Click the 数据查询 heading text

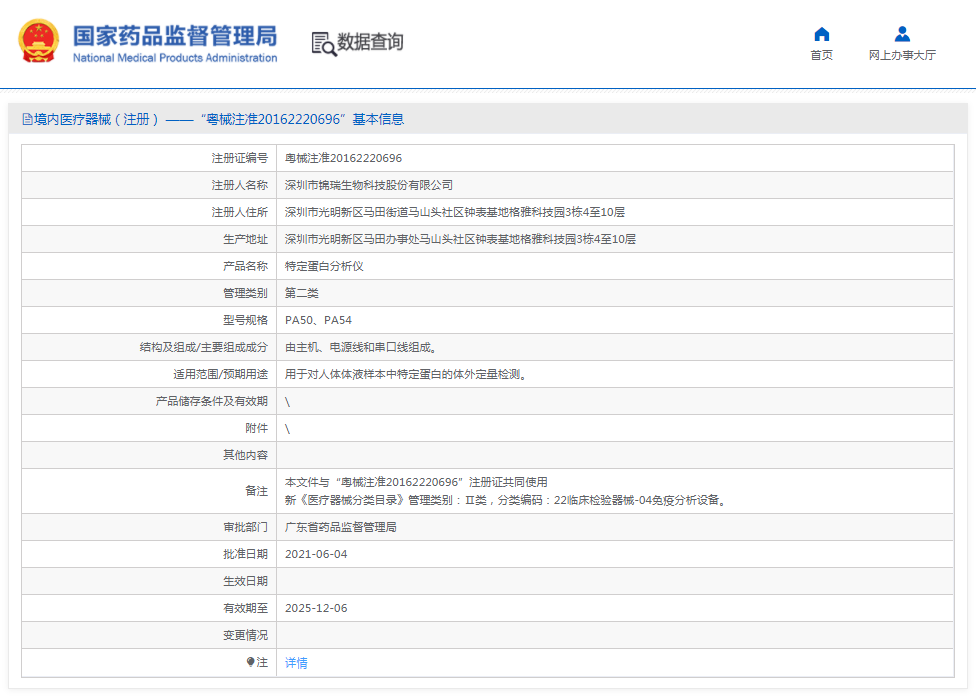[x=370, y=42]
